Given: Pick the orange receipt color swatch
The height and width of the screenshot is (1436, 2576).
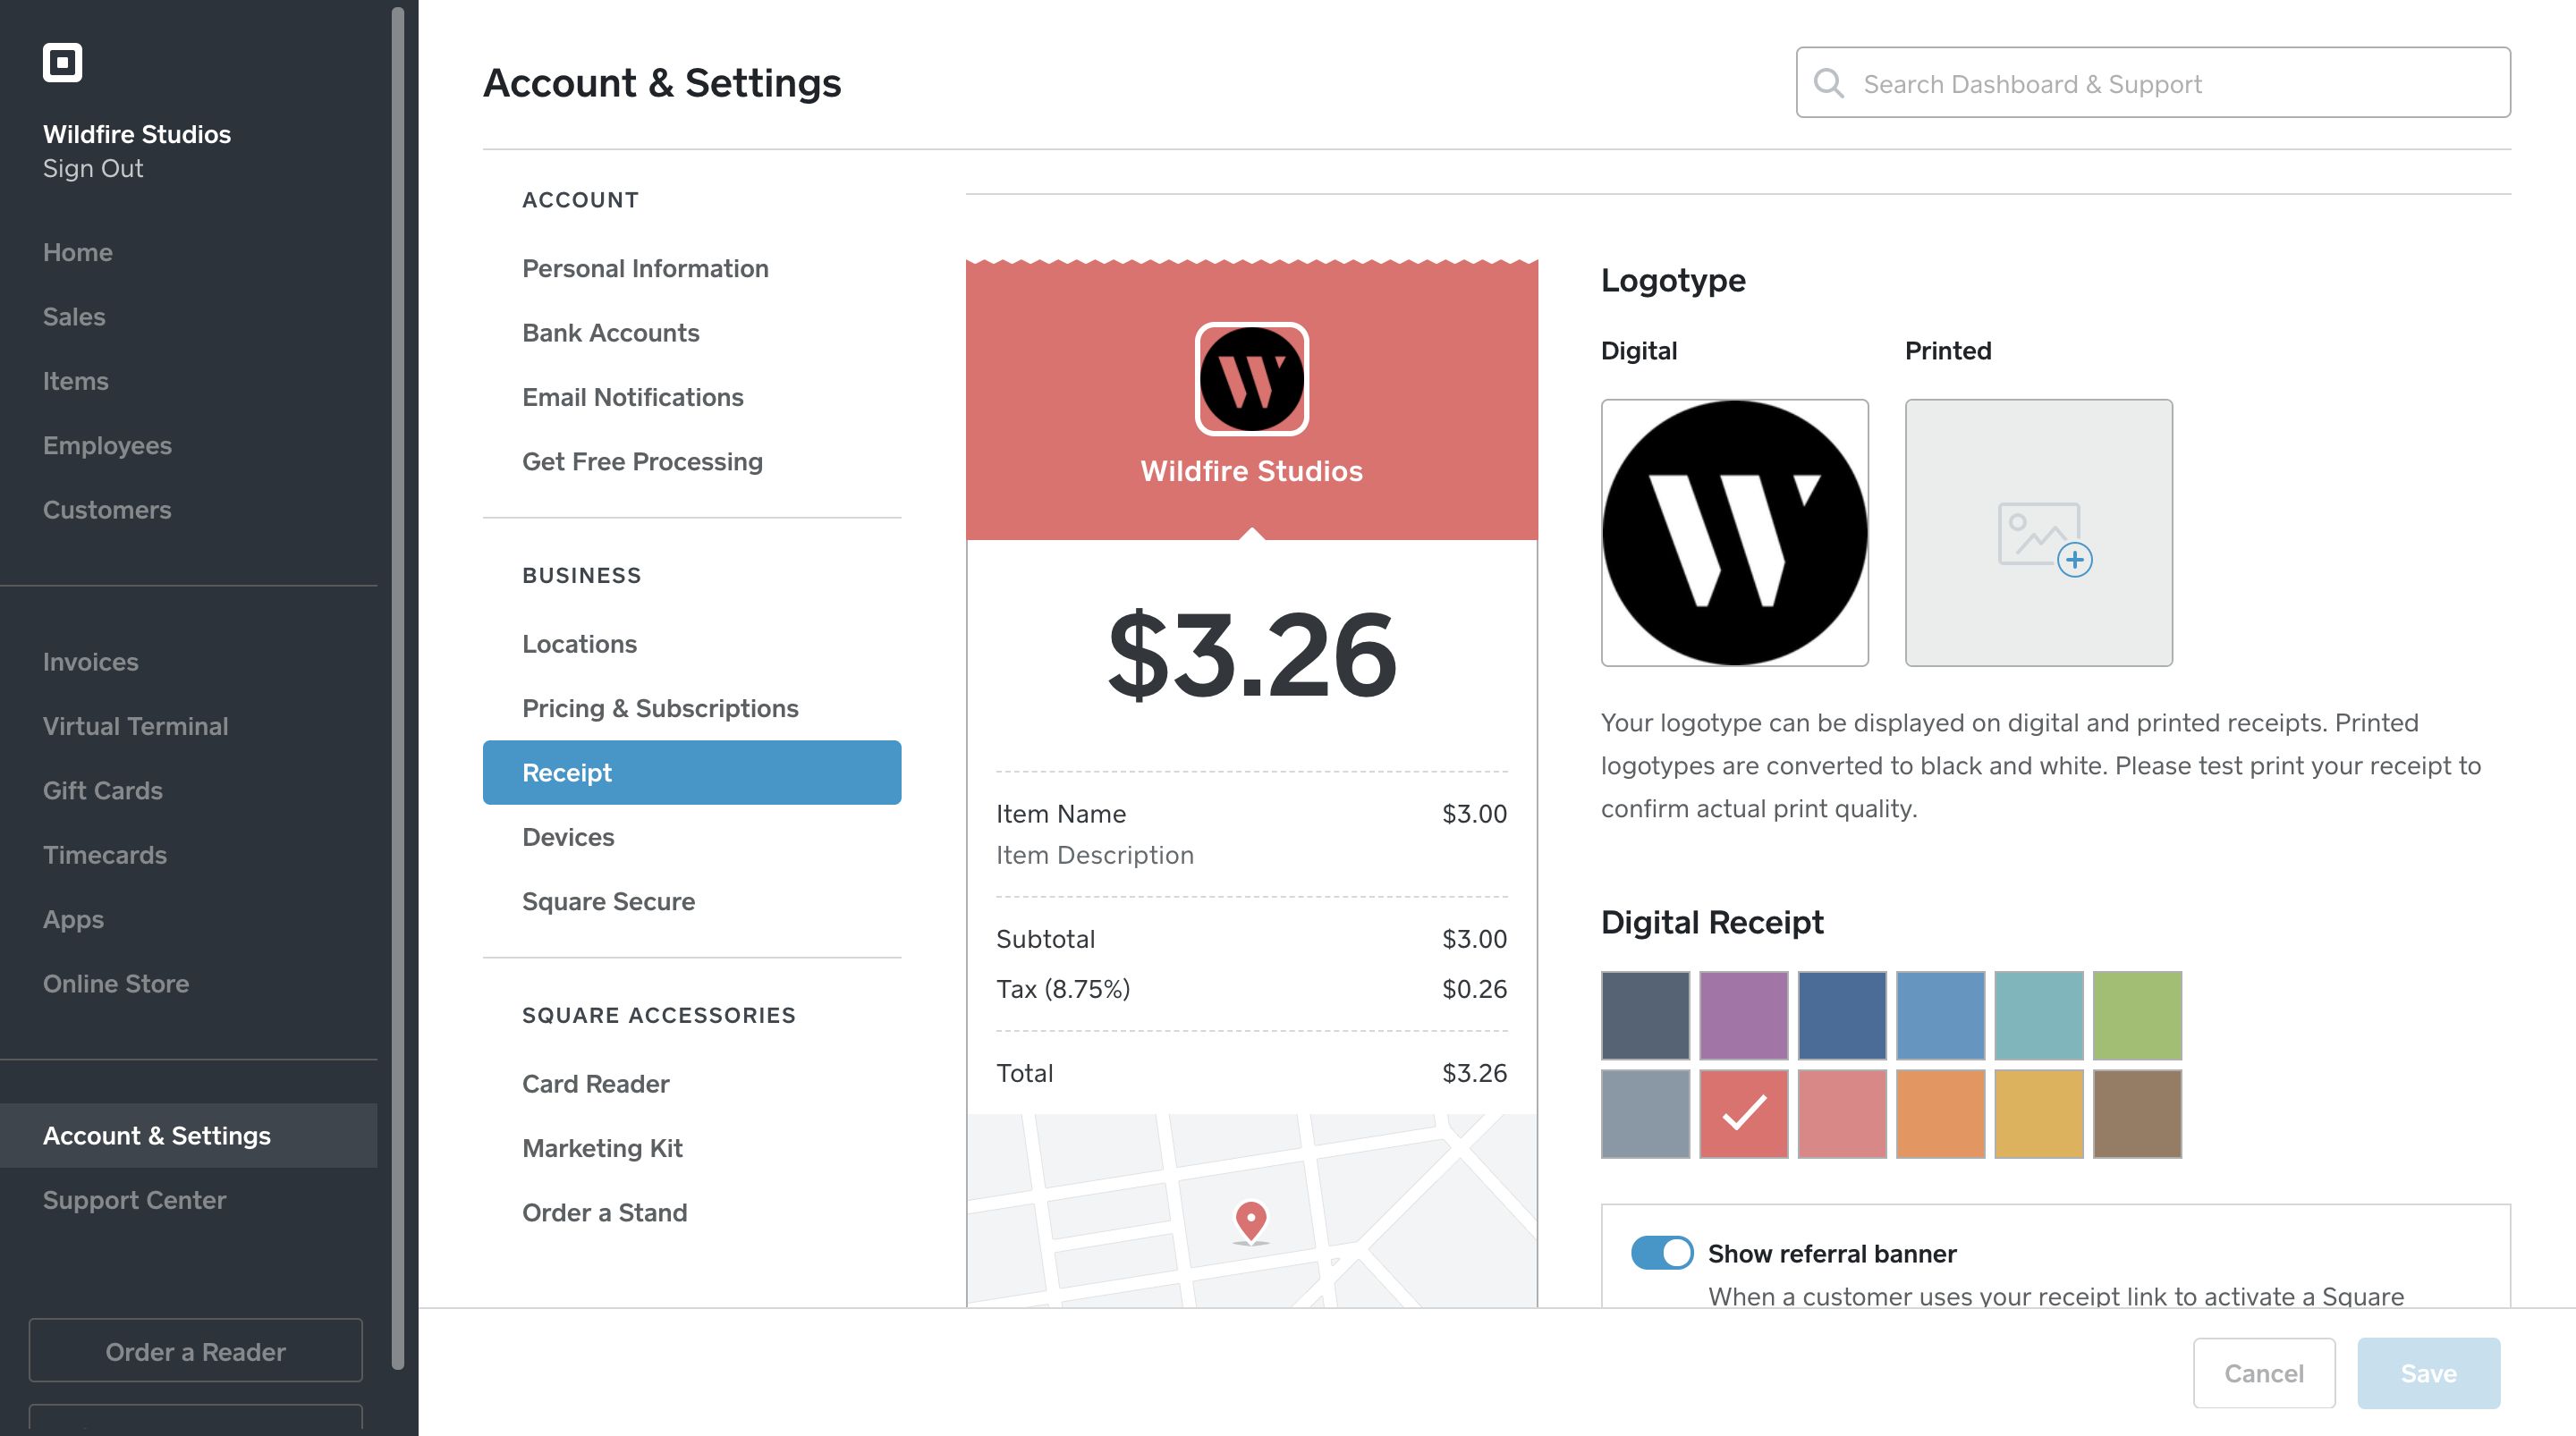Looking at the screenshot, I should tap(1940, 1113).
